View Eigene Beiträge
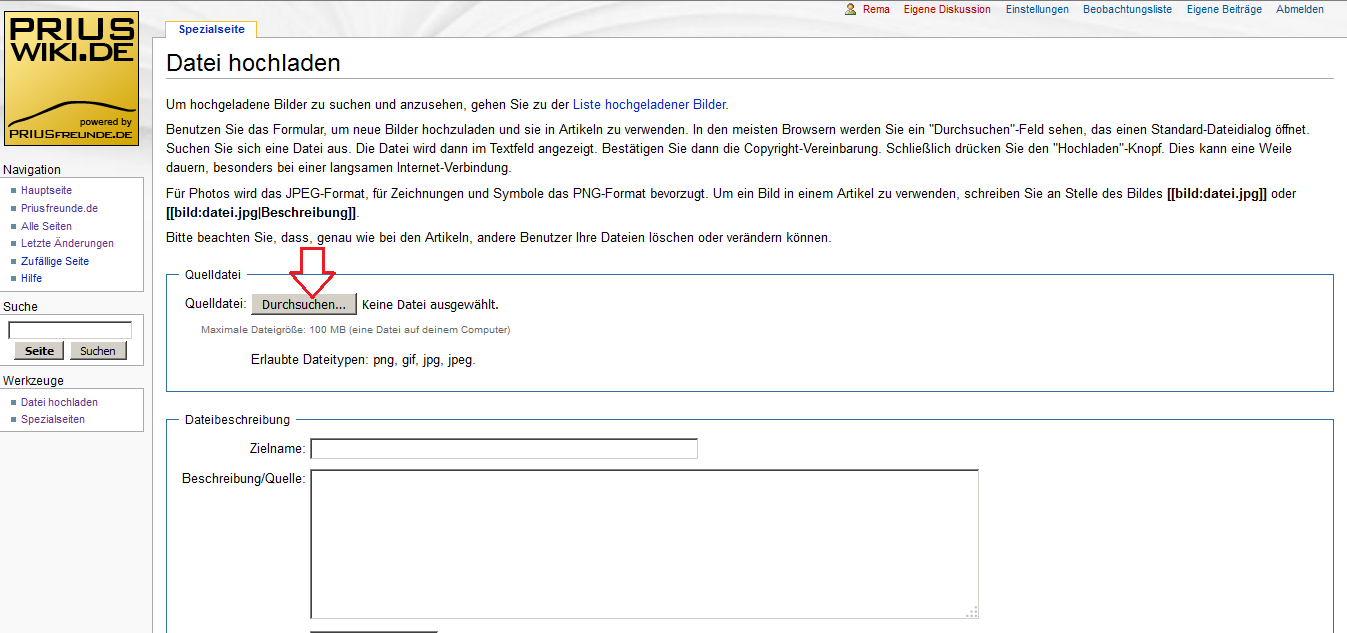Viewport: 1347px width, 633px height. (x=1224, y=9)
